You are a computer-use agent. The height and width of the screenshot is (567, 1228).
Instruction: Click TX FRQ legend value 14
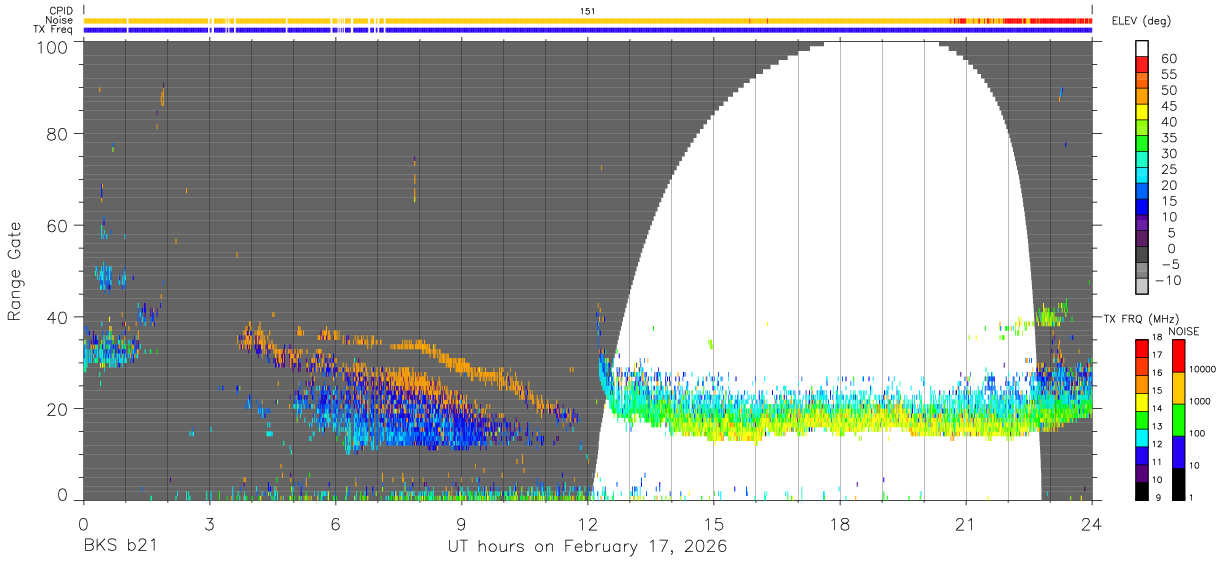pos(1157,409)
